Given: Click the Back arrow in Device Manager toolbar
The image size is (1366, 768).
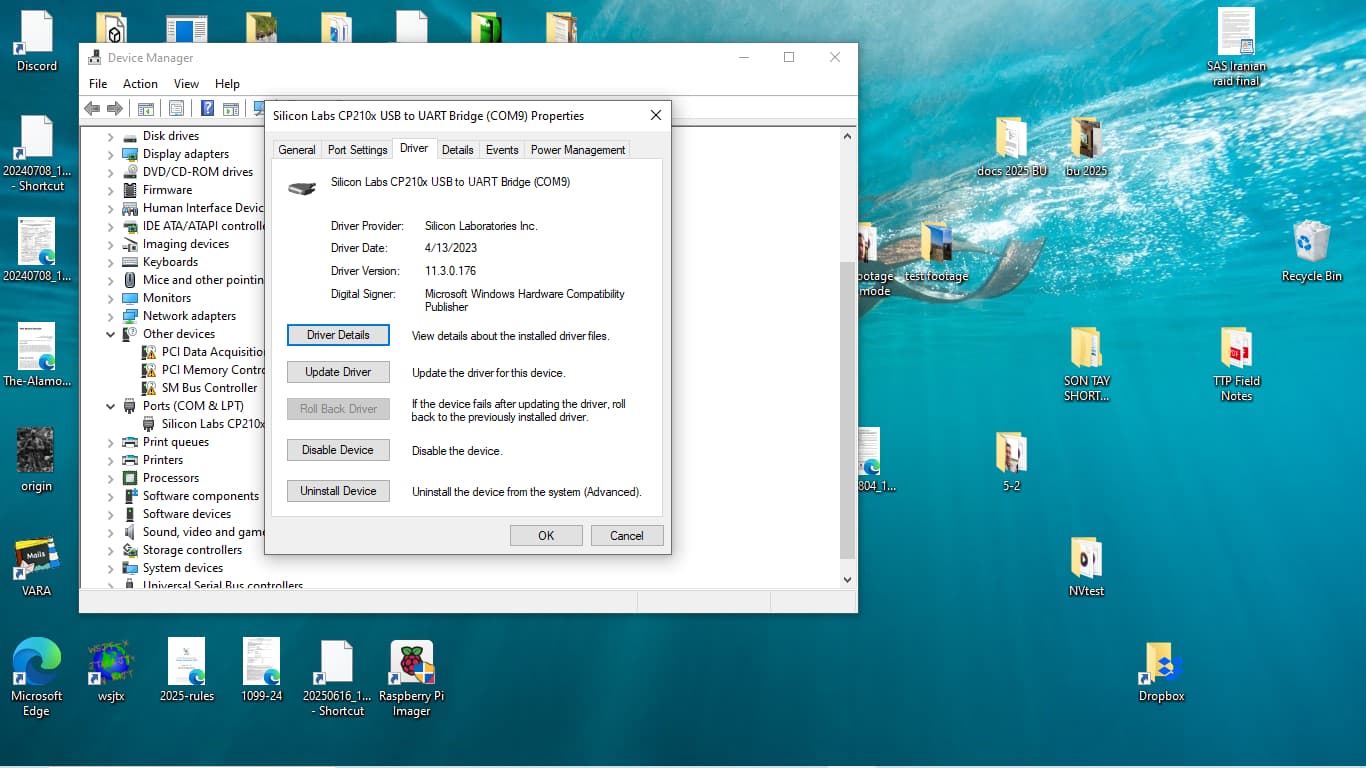Looking at the screenshot, I should pos(92,109).
